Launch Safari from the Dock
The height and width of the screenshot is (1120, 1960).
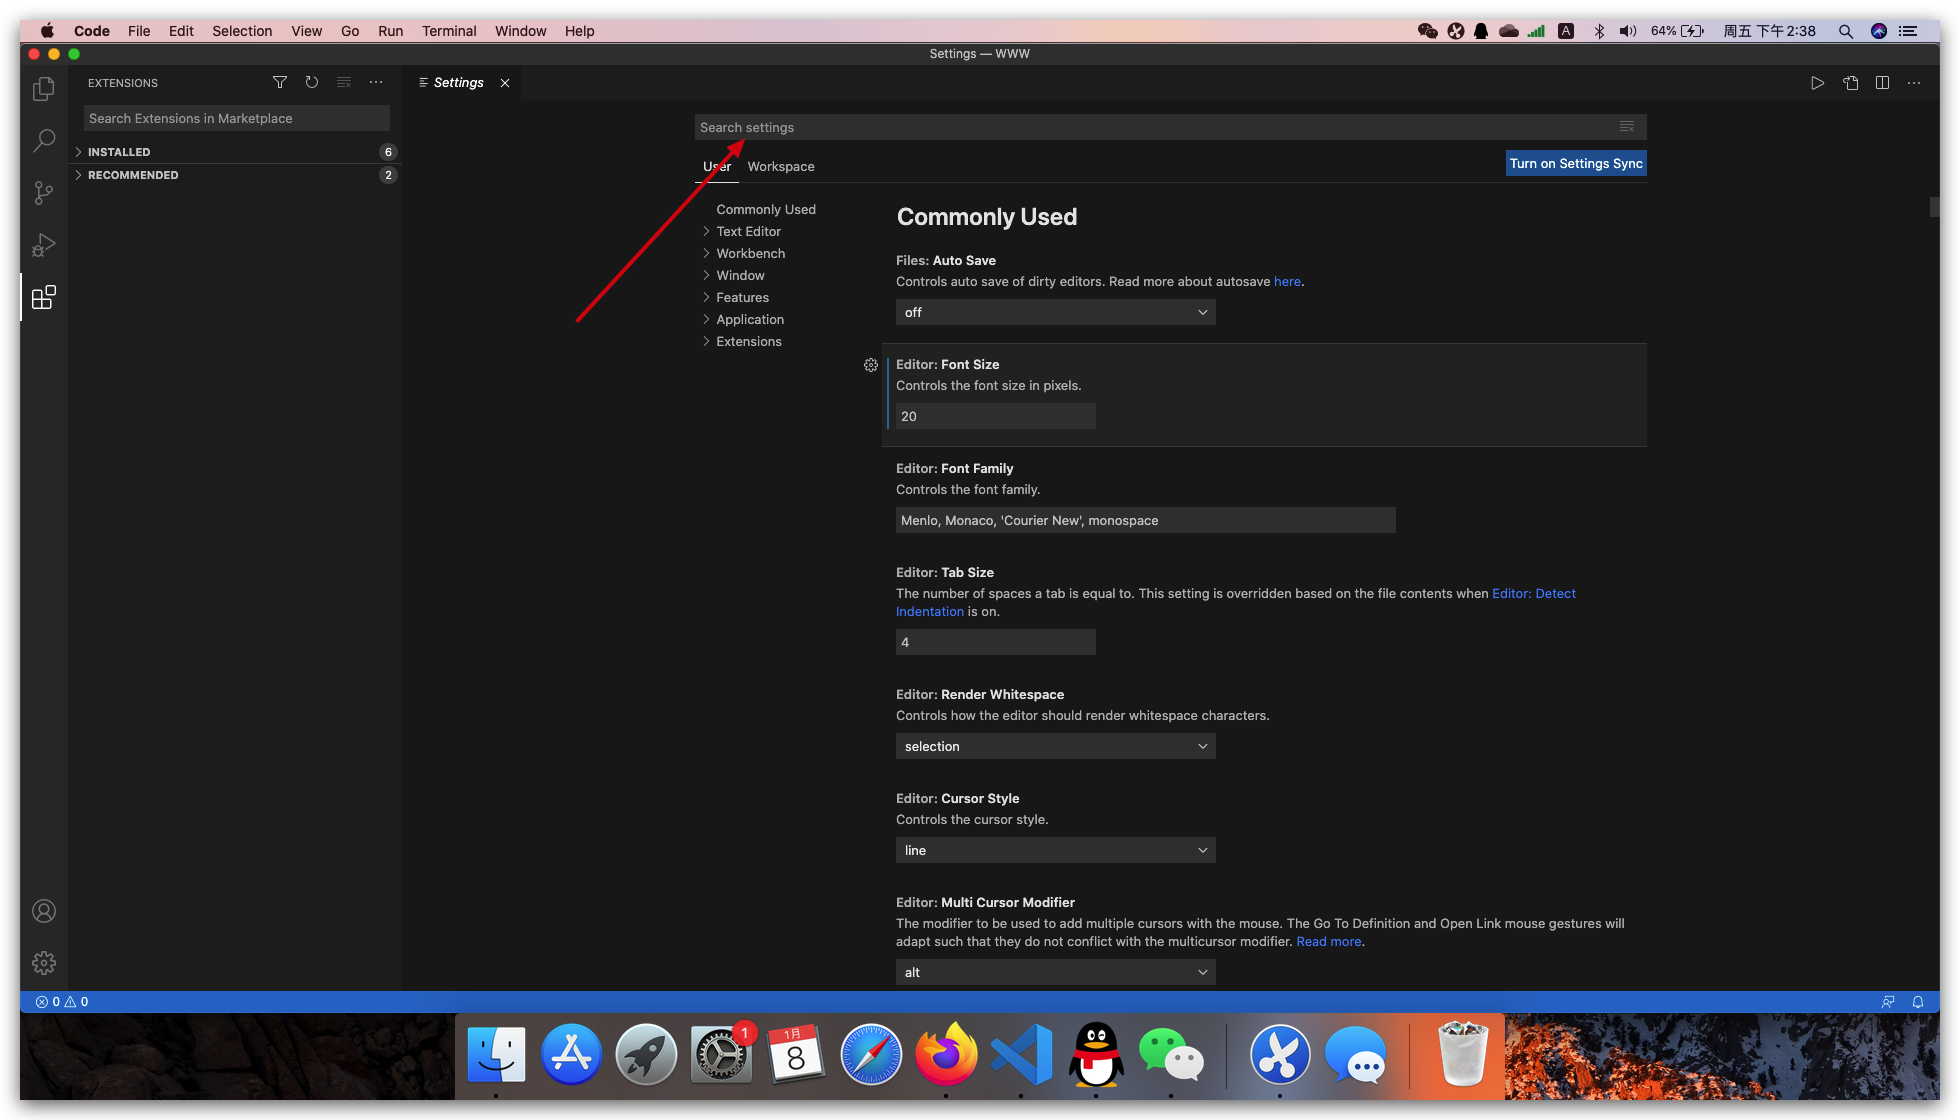coord(870,1053)
